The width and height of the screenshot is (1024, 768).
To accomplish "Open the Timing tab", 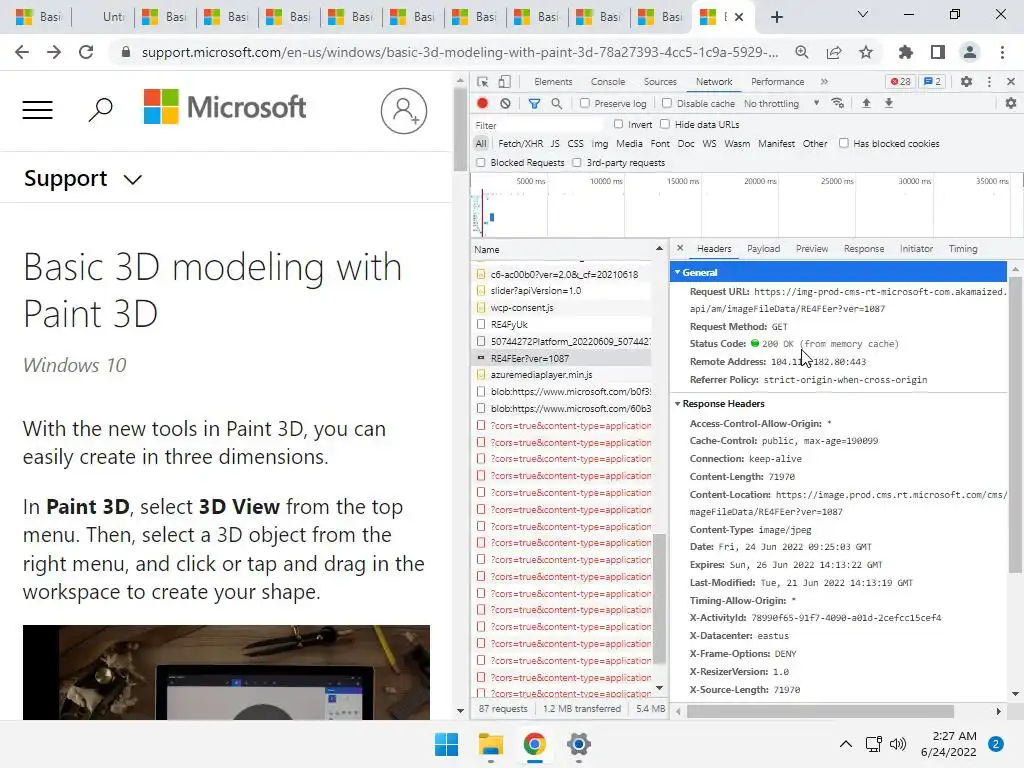I will coord(963,249).
